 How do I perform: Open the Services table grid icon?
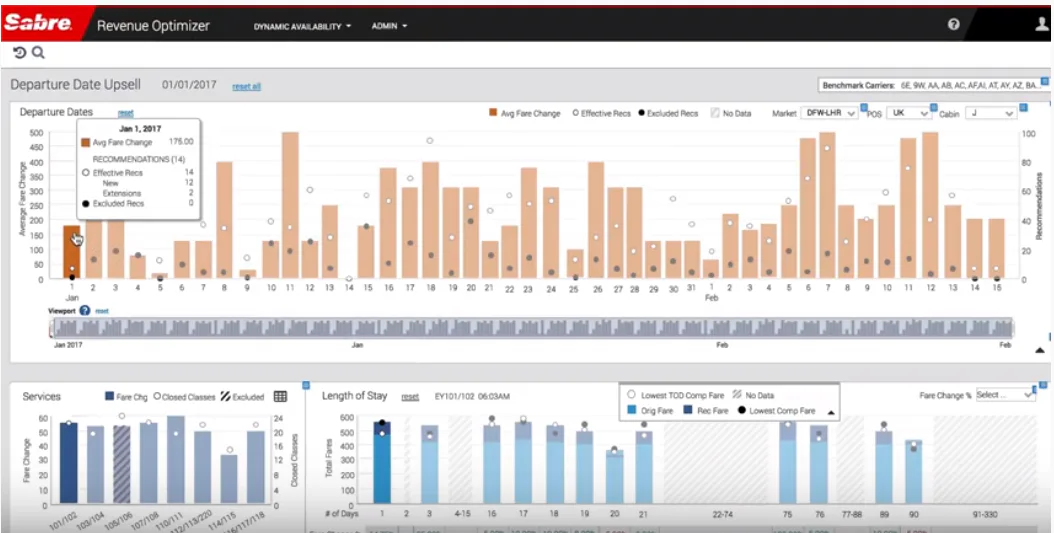pyautogui.click(x=280, y=397)
